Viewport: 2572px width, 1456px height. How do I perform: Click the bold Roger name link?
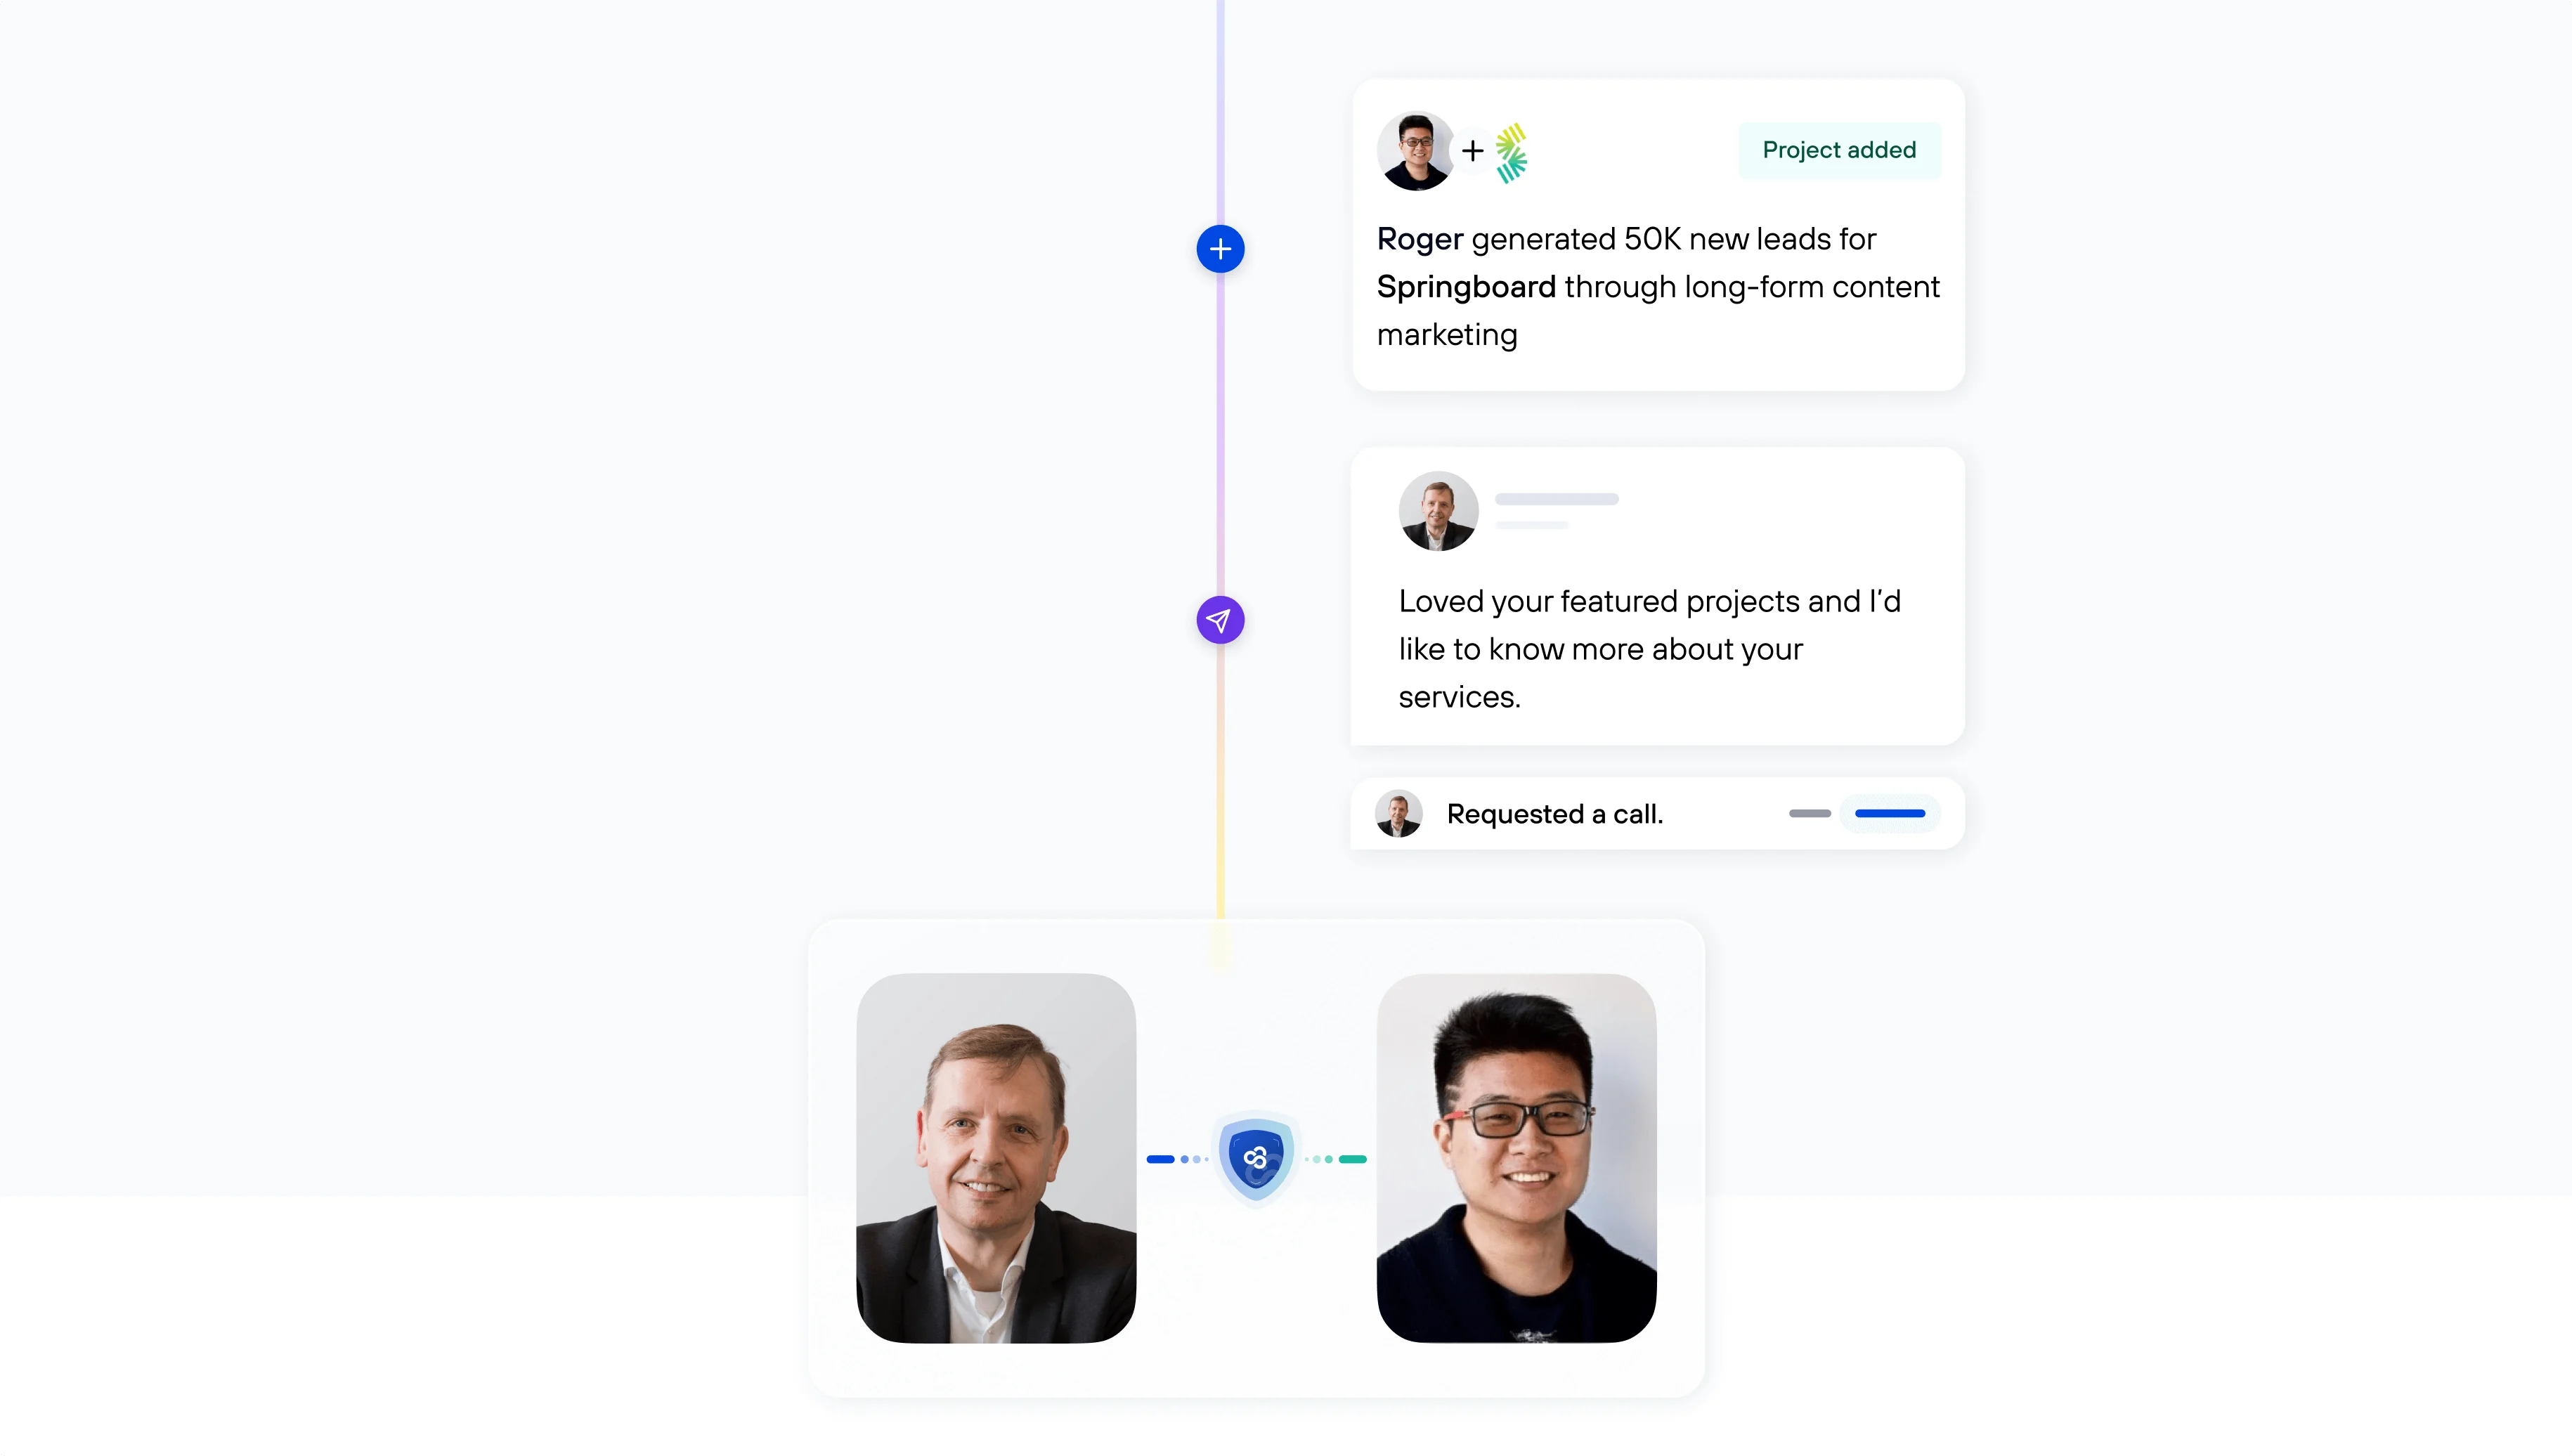[1420, 239]
